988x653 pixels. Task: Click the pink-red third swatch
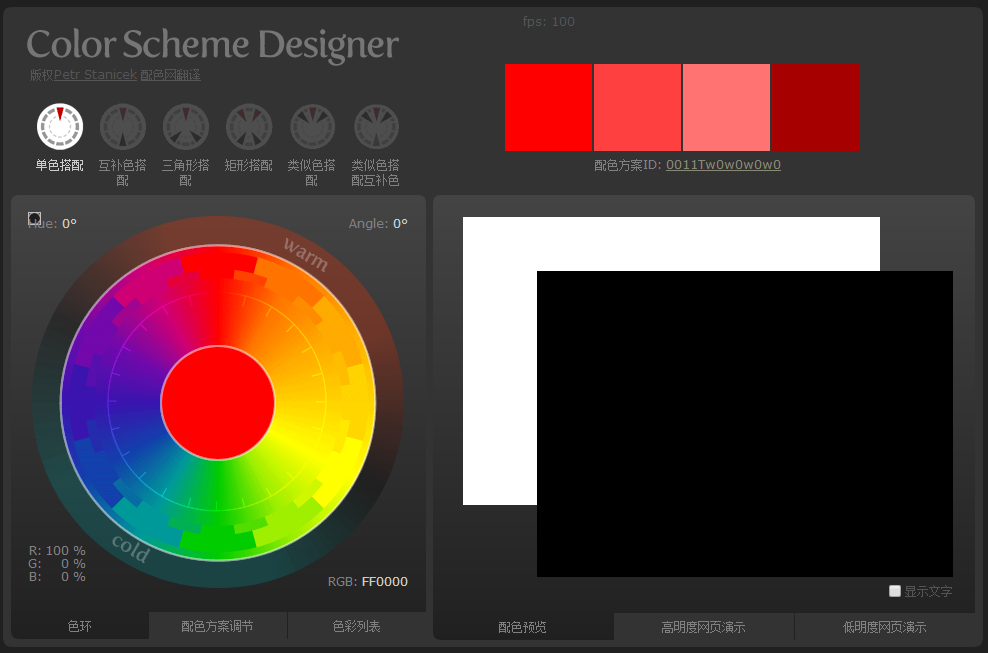tap(727, 107)
